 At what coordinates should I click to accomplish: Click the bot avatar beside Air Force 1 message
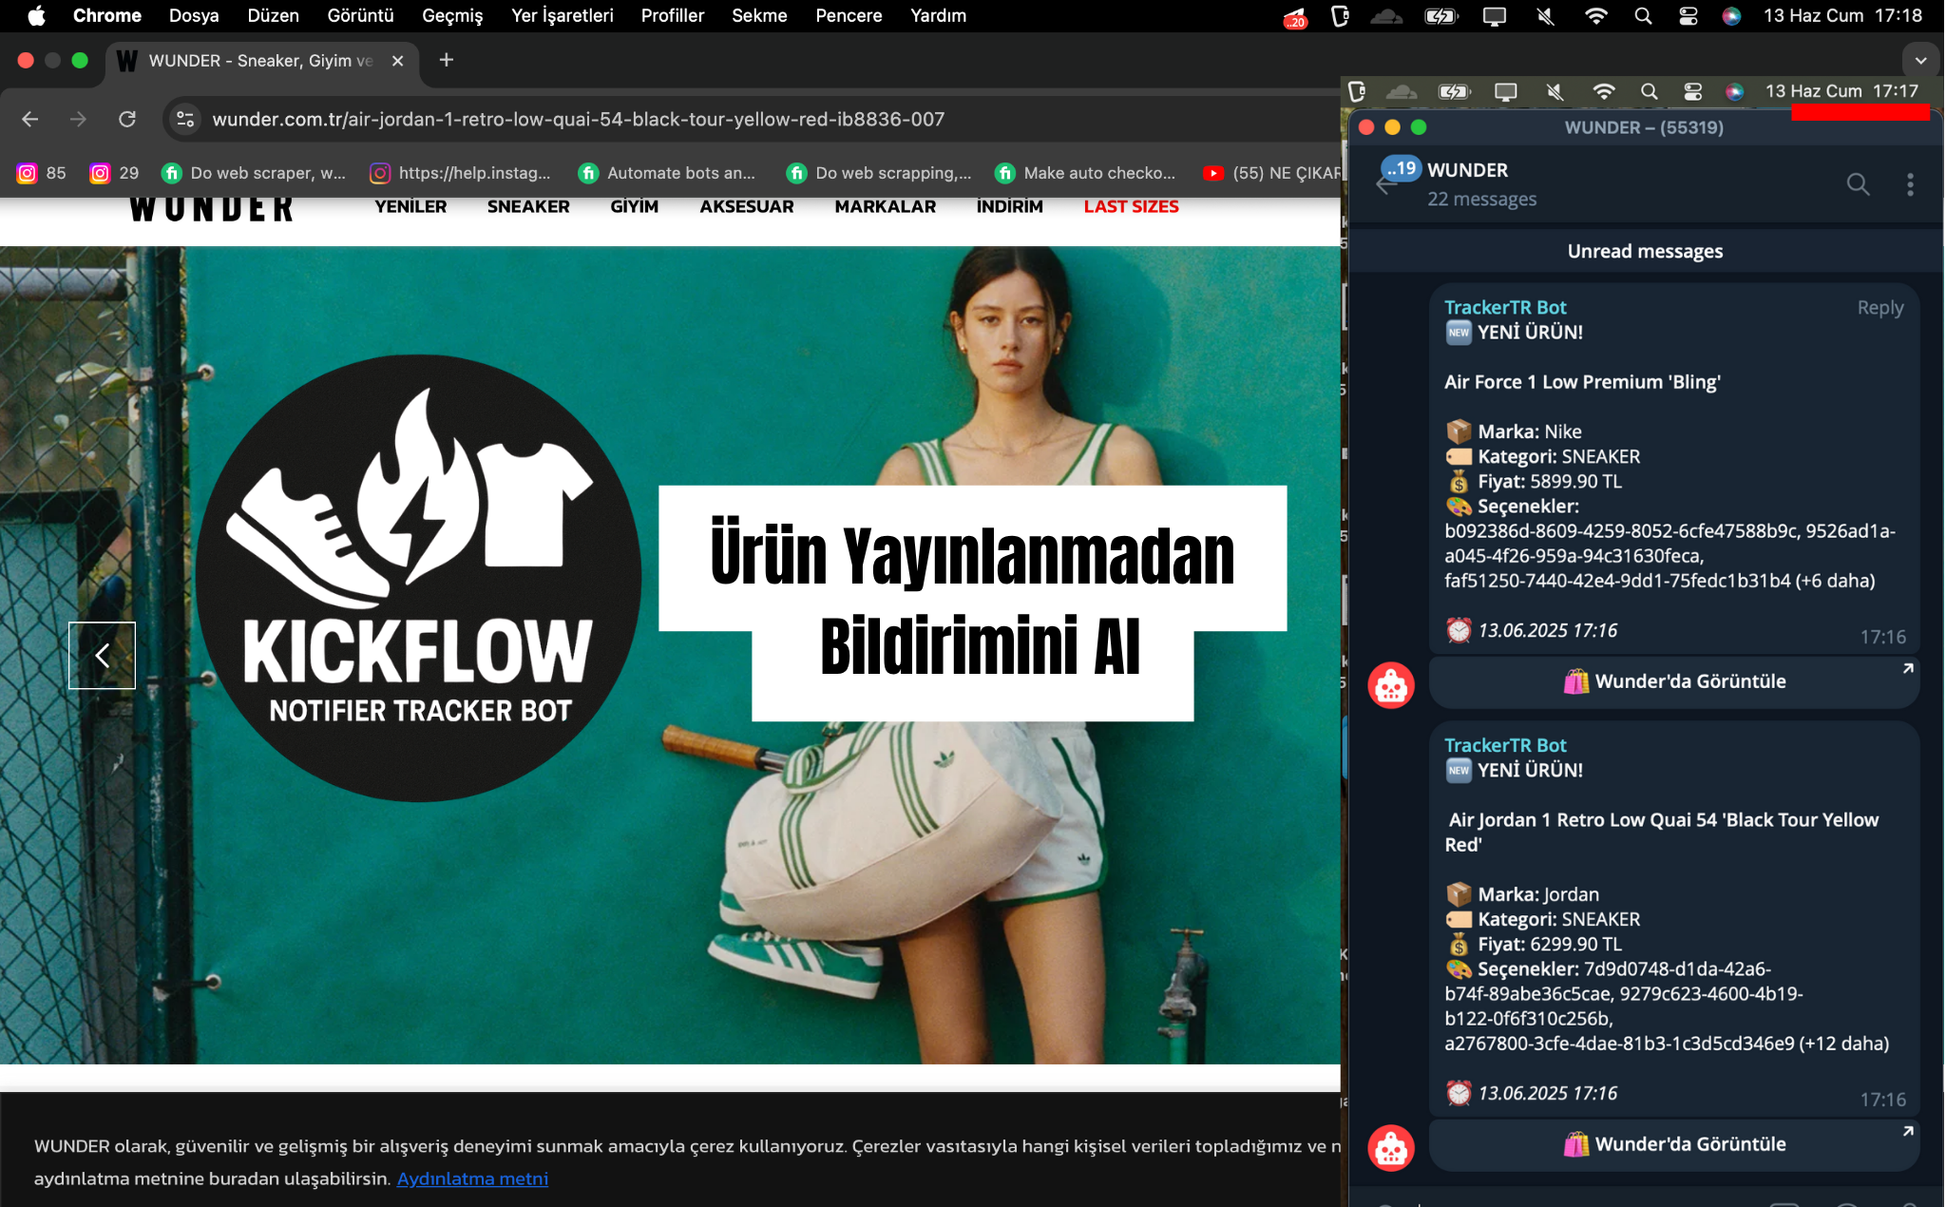[x=1391, y=685]
